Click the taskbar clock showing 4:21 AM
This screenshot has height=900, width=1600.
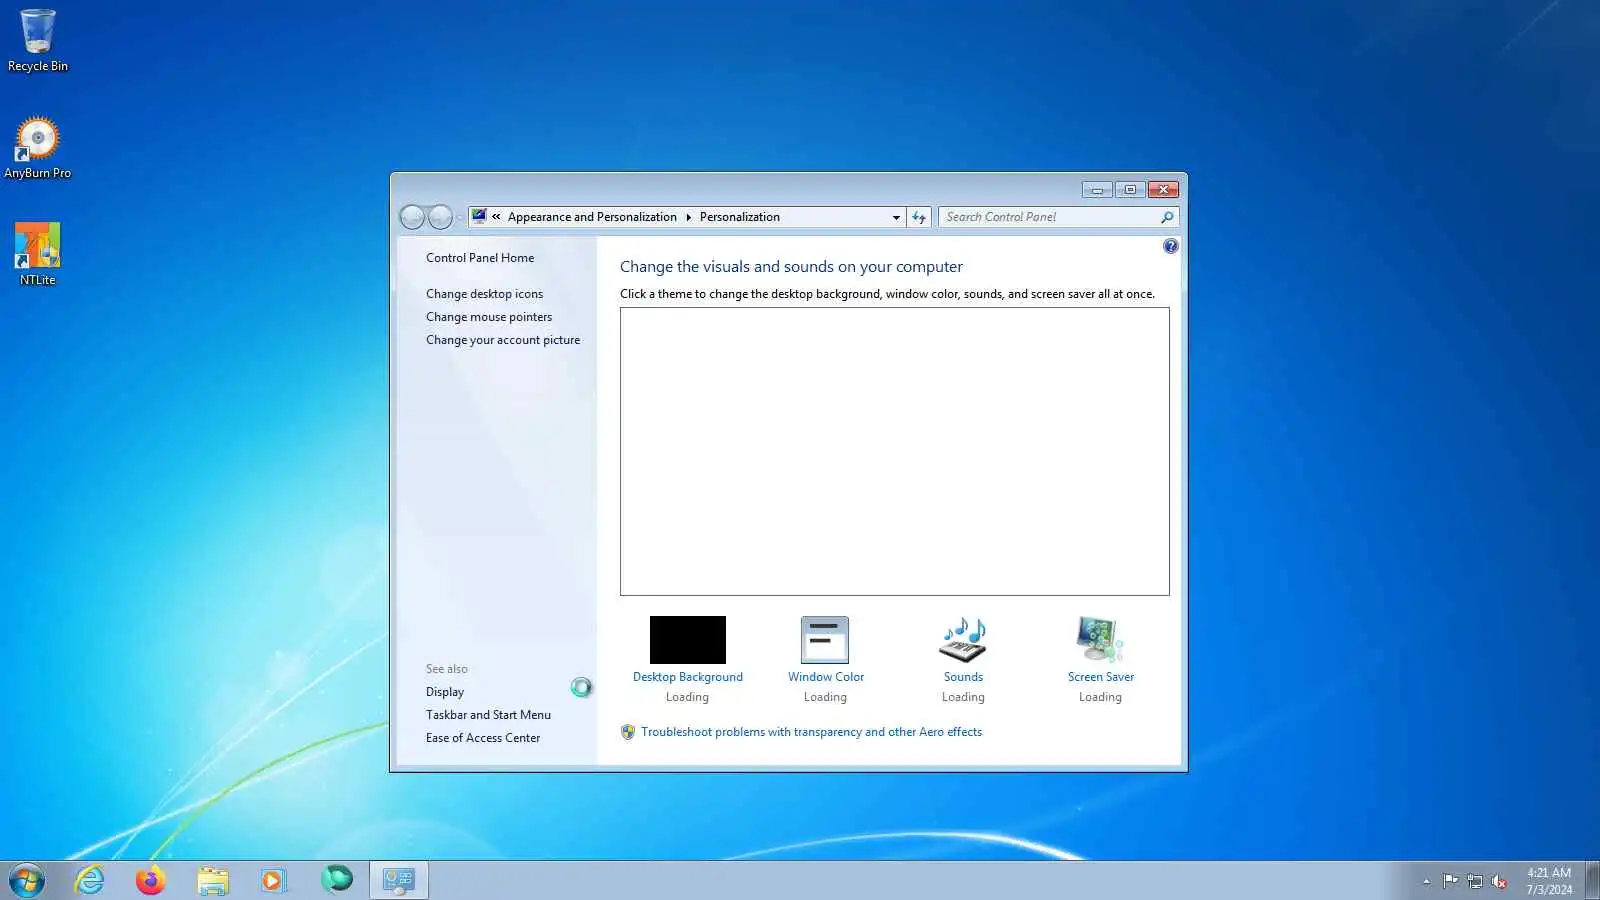(1549, 881)
